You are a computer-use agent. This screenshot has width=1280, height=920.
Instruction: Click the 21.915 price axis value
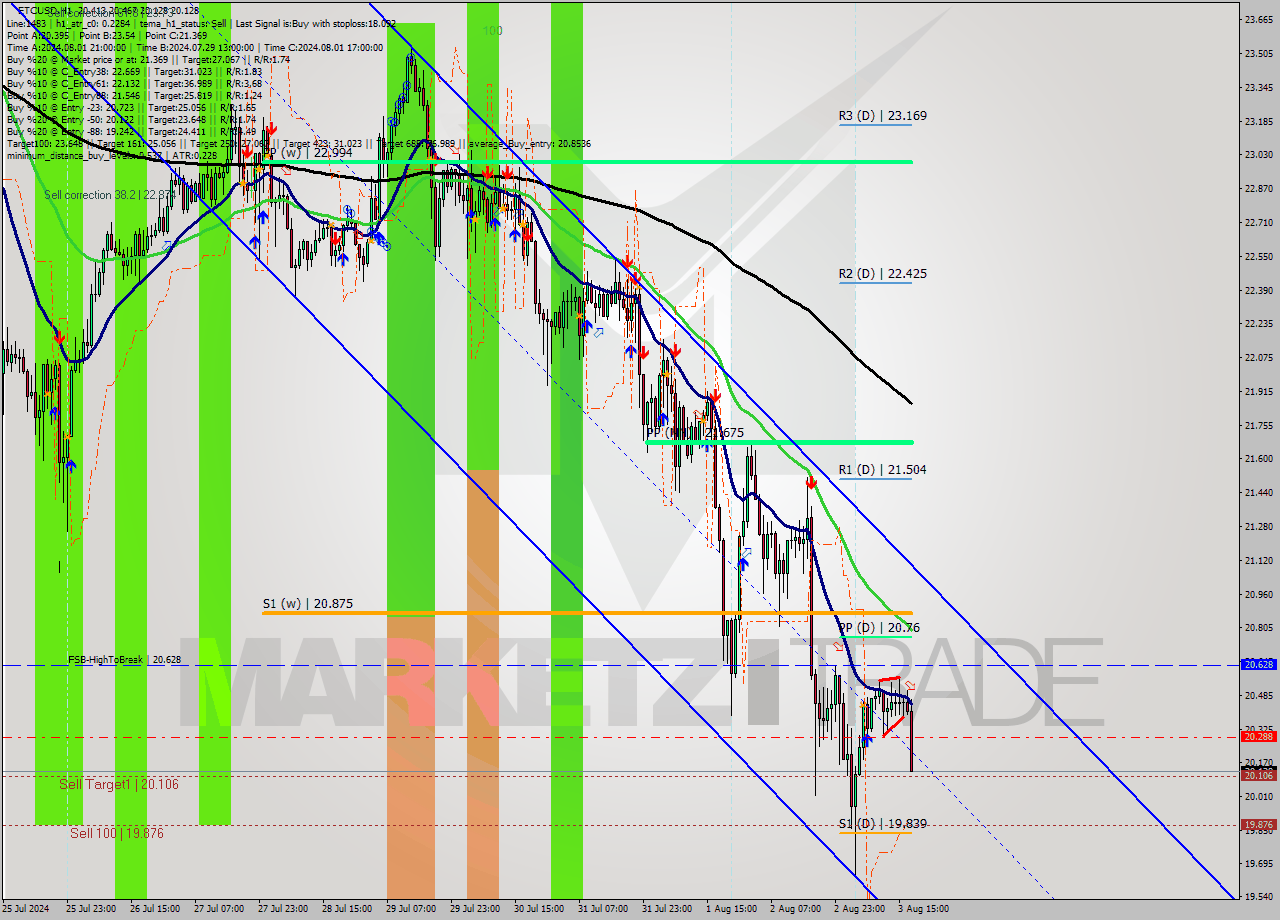pyautogui.click(x=1258, y=391)
